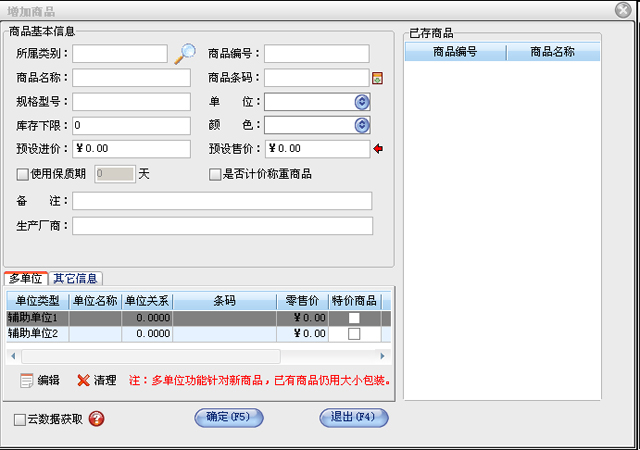Screen dimensions: 640x450
Task: Tick the 是否计价称重商品 checkbox
Action: 214,174
